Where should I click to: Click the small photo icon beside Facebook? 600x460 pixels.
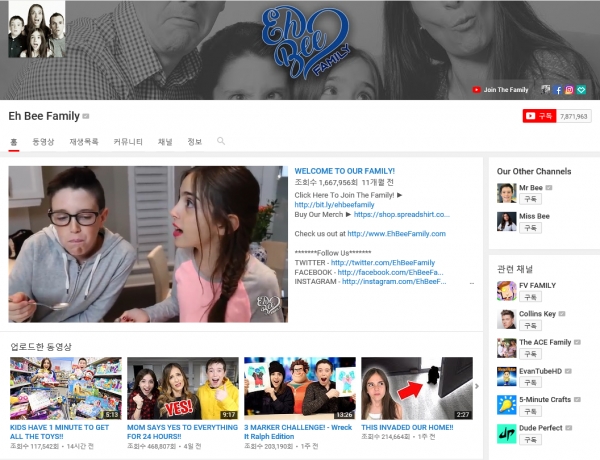point(546,90)
